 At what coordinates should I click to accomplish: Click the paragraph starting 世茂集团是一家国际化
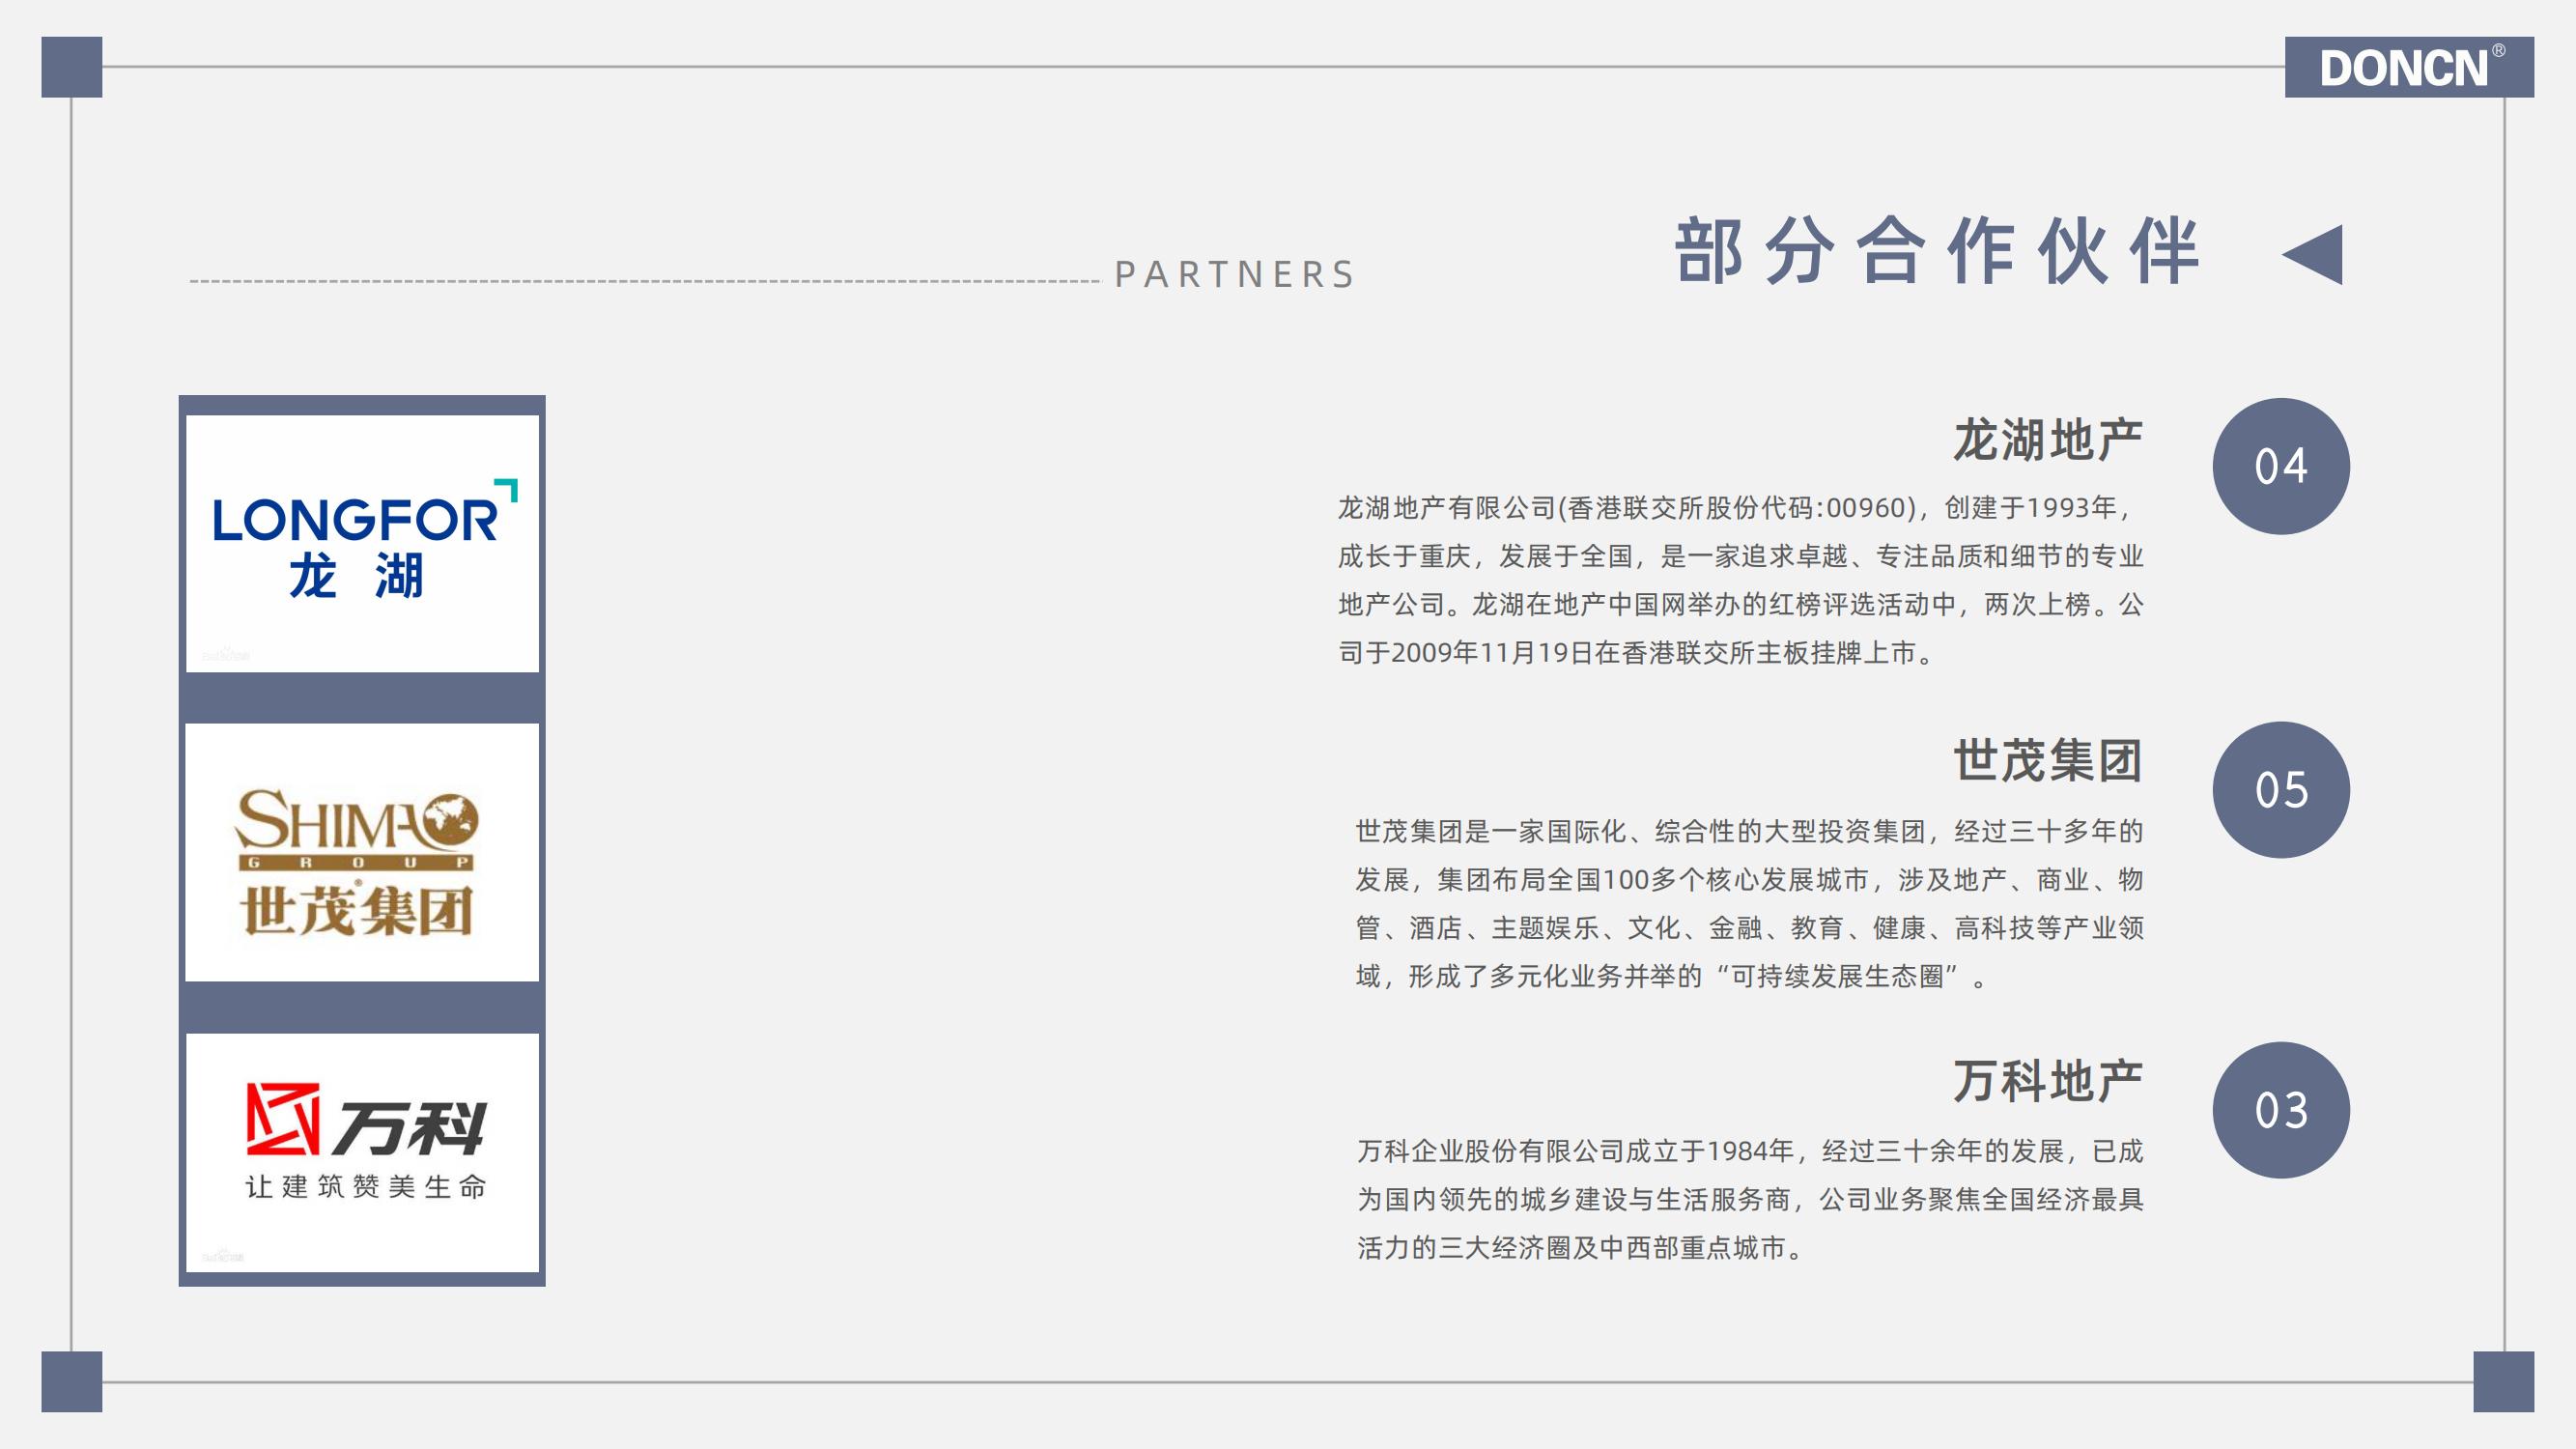coord(1750,903)
